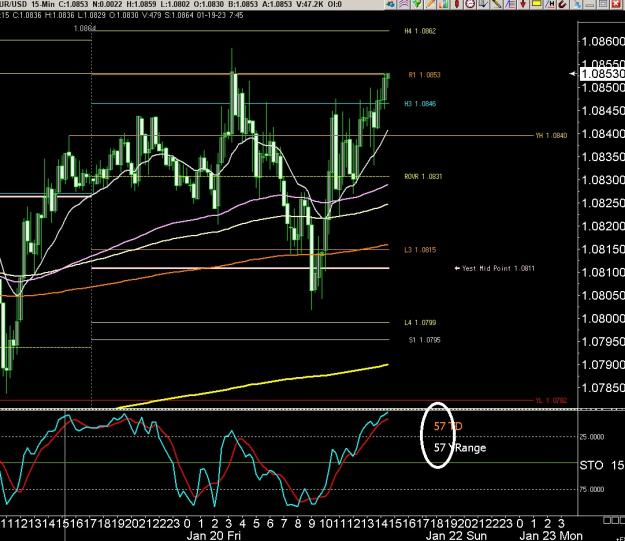Click the red YL 1.0782 label
Image resolution: width=625 pixels, height=541 pixels.
[x=551, y=400]
